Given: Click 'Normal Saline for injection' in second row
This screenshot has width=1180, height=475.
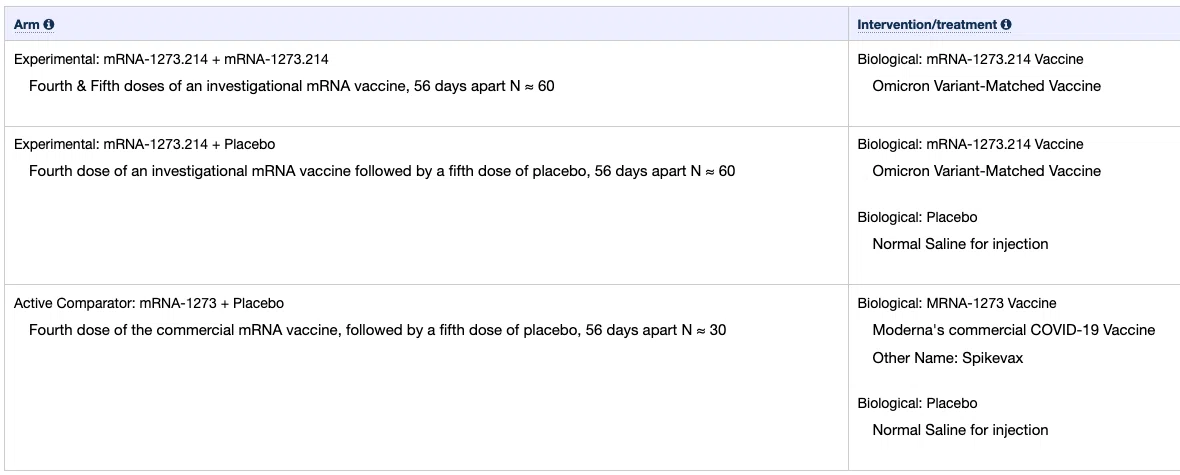Looking at the screenshot, I should pyautogui.click(x=960, y=244).
